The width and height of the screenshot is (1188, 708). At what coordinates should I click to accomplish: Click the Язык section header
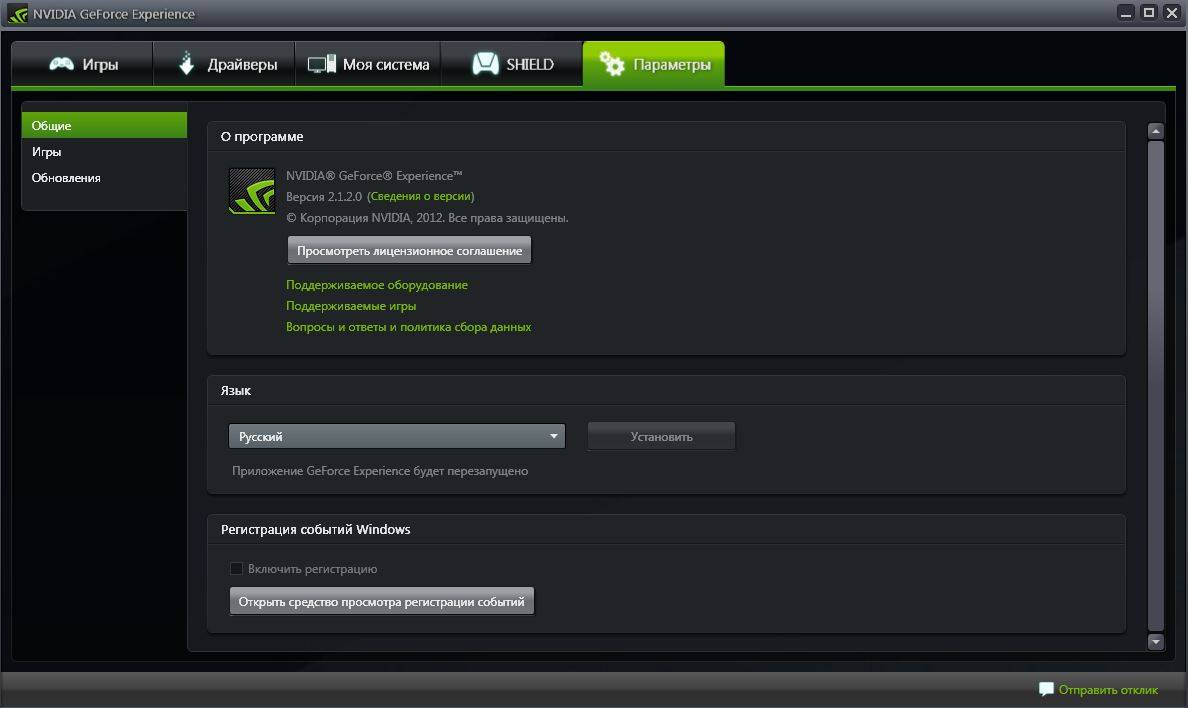(x=236, y=390)
